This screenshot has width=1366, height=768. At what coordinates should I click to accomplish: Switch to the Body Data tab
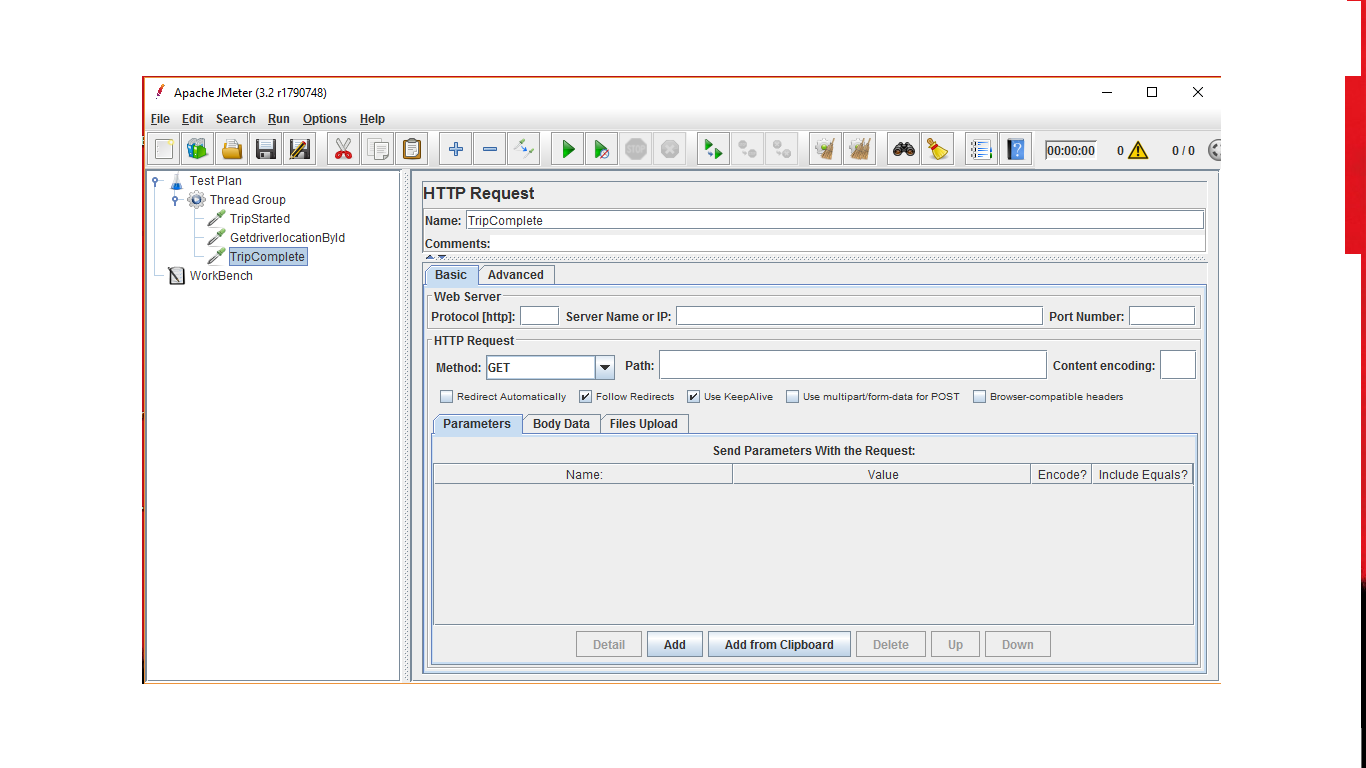561,424
